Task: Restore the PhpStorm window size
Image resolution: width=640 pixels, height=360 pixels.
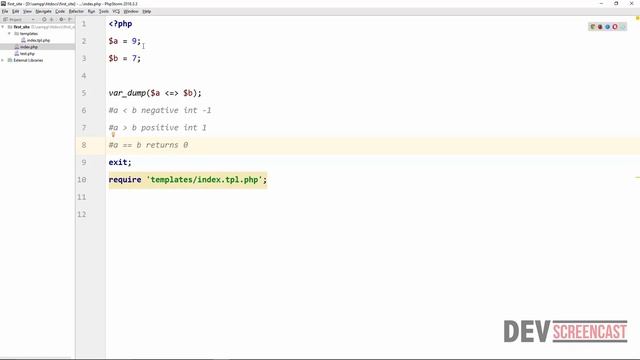Action: coord(616,3)
